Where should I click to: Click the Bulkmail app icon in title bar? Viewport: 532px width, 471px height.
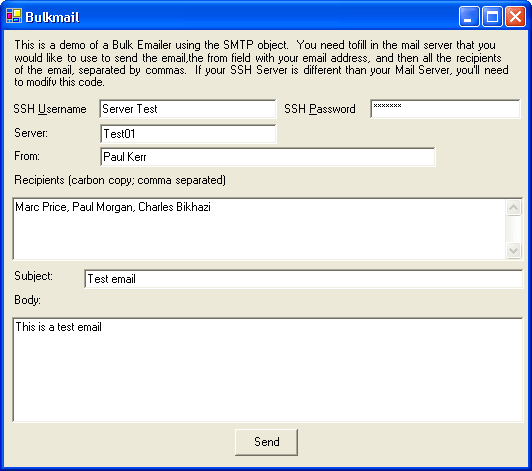[x=14, y=16]
